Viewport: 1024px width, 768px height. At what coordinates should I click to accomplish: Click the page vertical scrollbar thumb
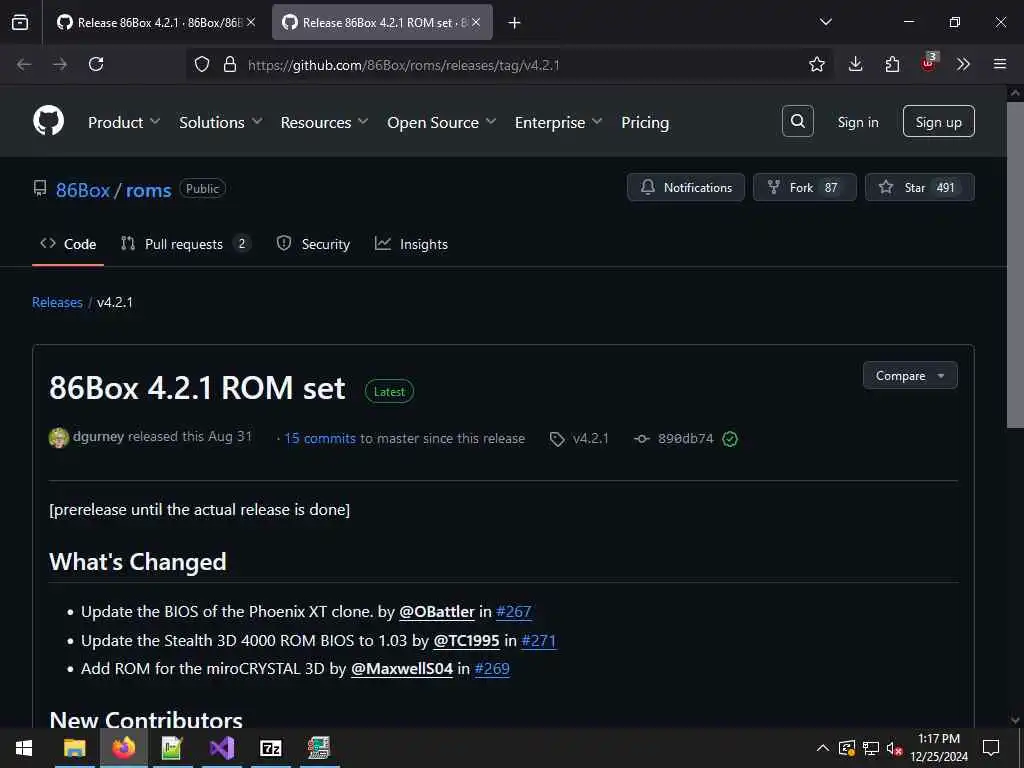click(1015, 264)
